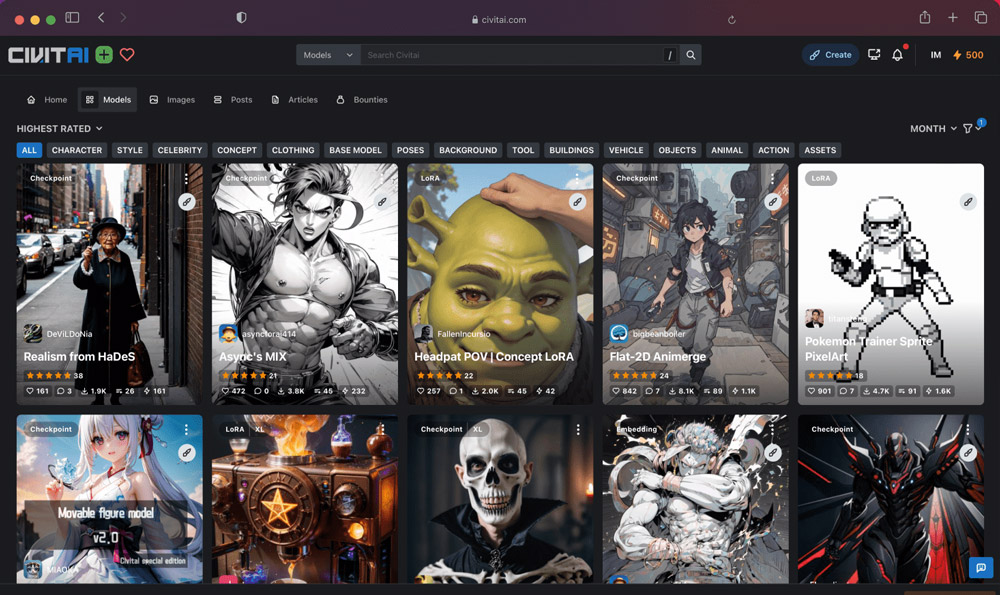Image resolution: width=1000 pixels, height=595 pixels.
Task: Select the ASSETS category chip
Action: coord(820,150)
